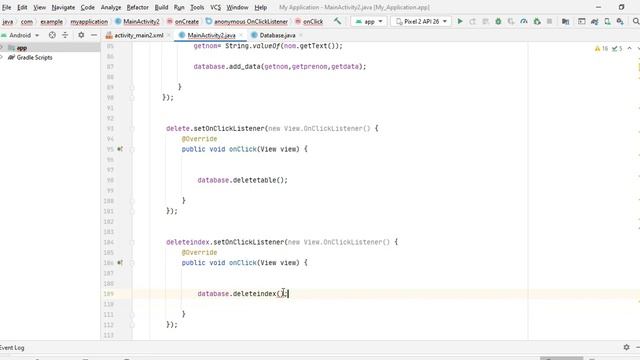Click override gutter icon beside deleteindex onClick
The width and height of the screenshot is (640, 360).
click(120, 263)
